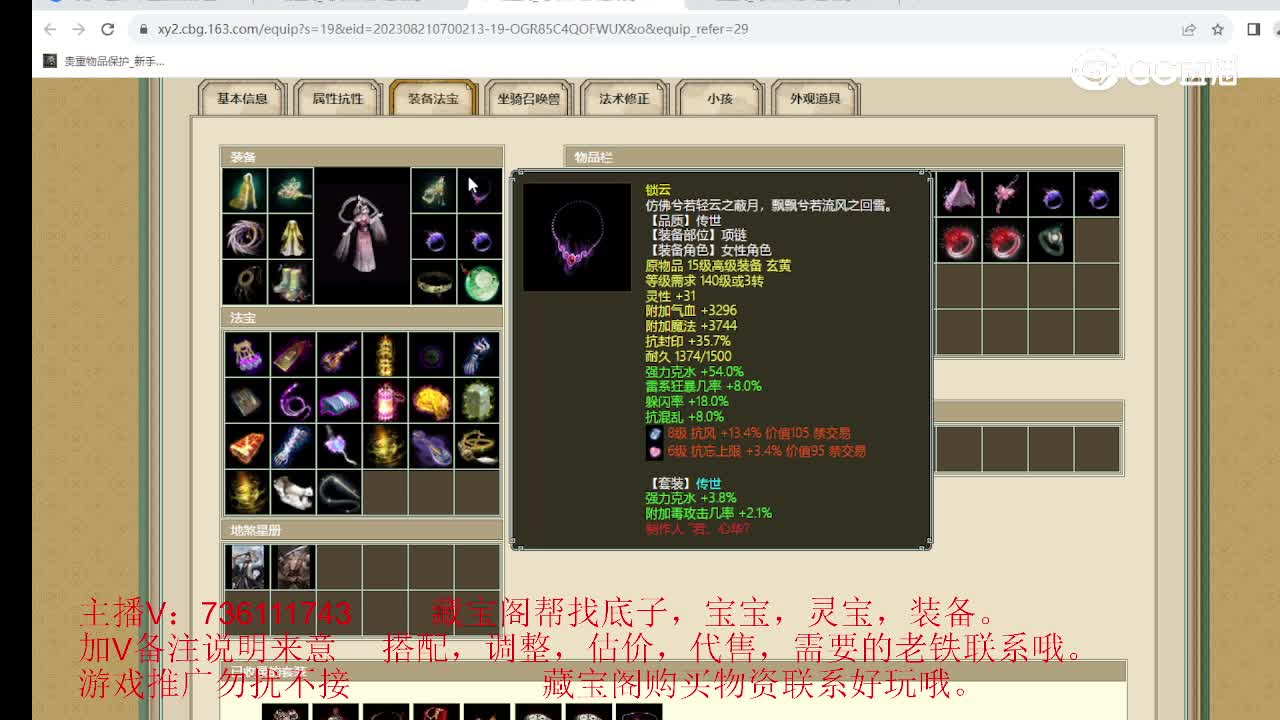This screenshot has width=1280, height=720.
Task: Click the 耐久 1374/1500 line
Action: click(x=688, y=356)
